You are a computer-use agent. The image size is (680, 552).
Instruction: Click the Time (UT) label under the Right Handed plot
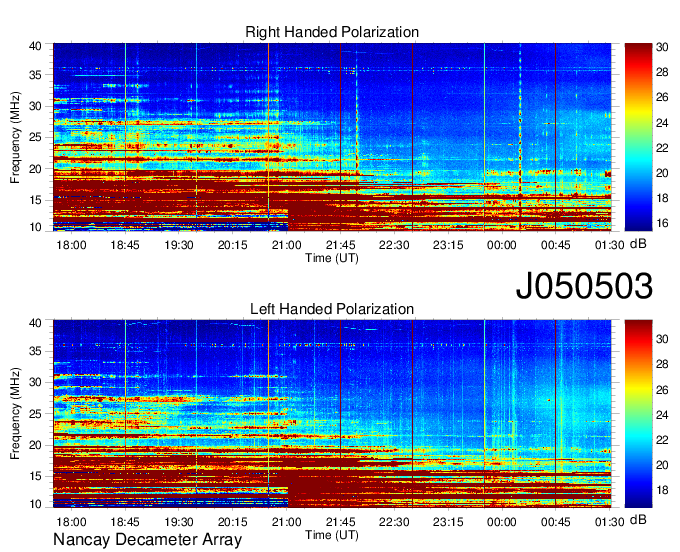[x=332, y=258]
